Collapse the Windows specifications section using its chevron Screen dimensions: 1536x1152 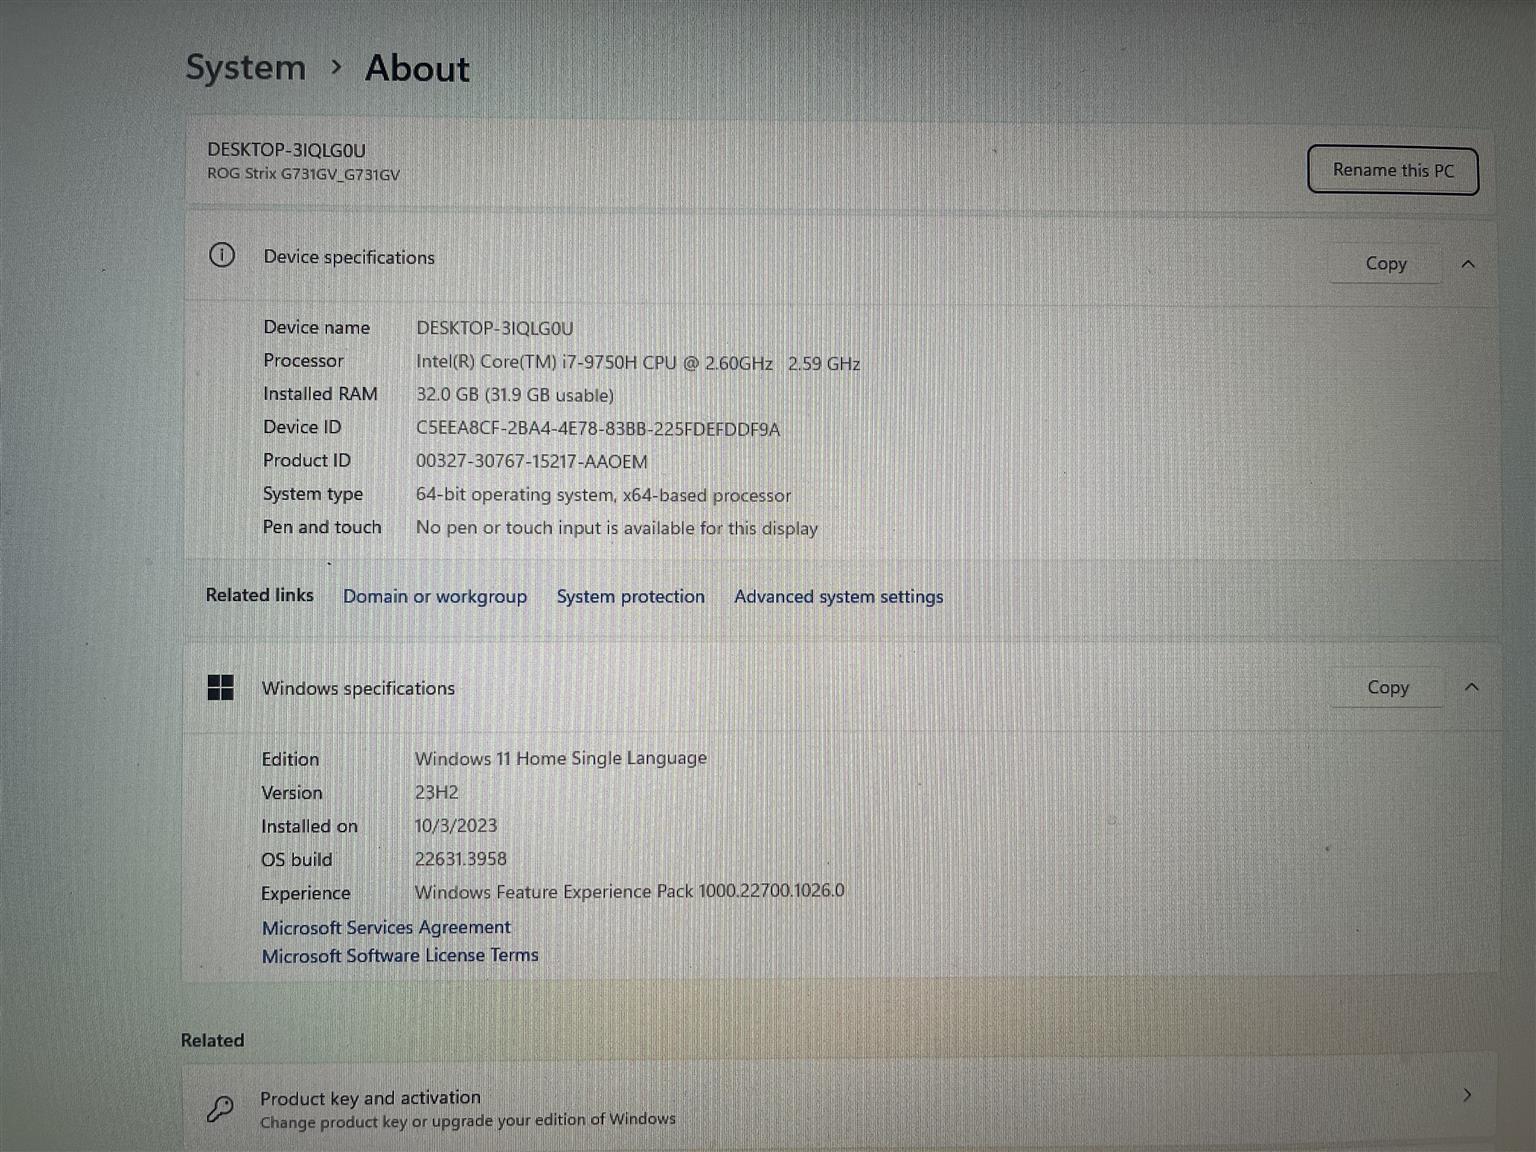coord(1471,687)
